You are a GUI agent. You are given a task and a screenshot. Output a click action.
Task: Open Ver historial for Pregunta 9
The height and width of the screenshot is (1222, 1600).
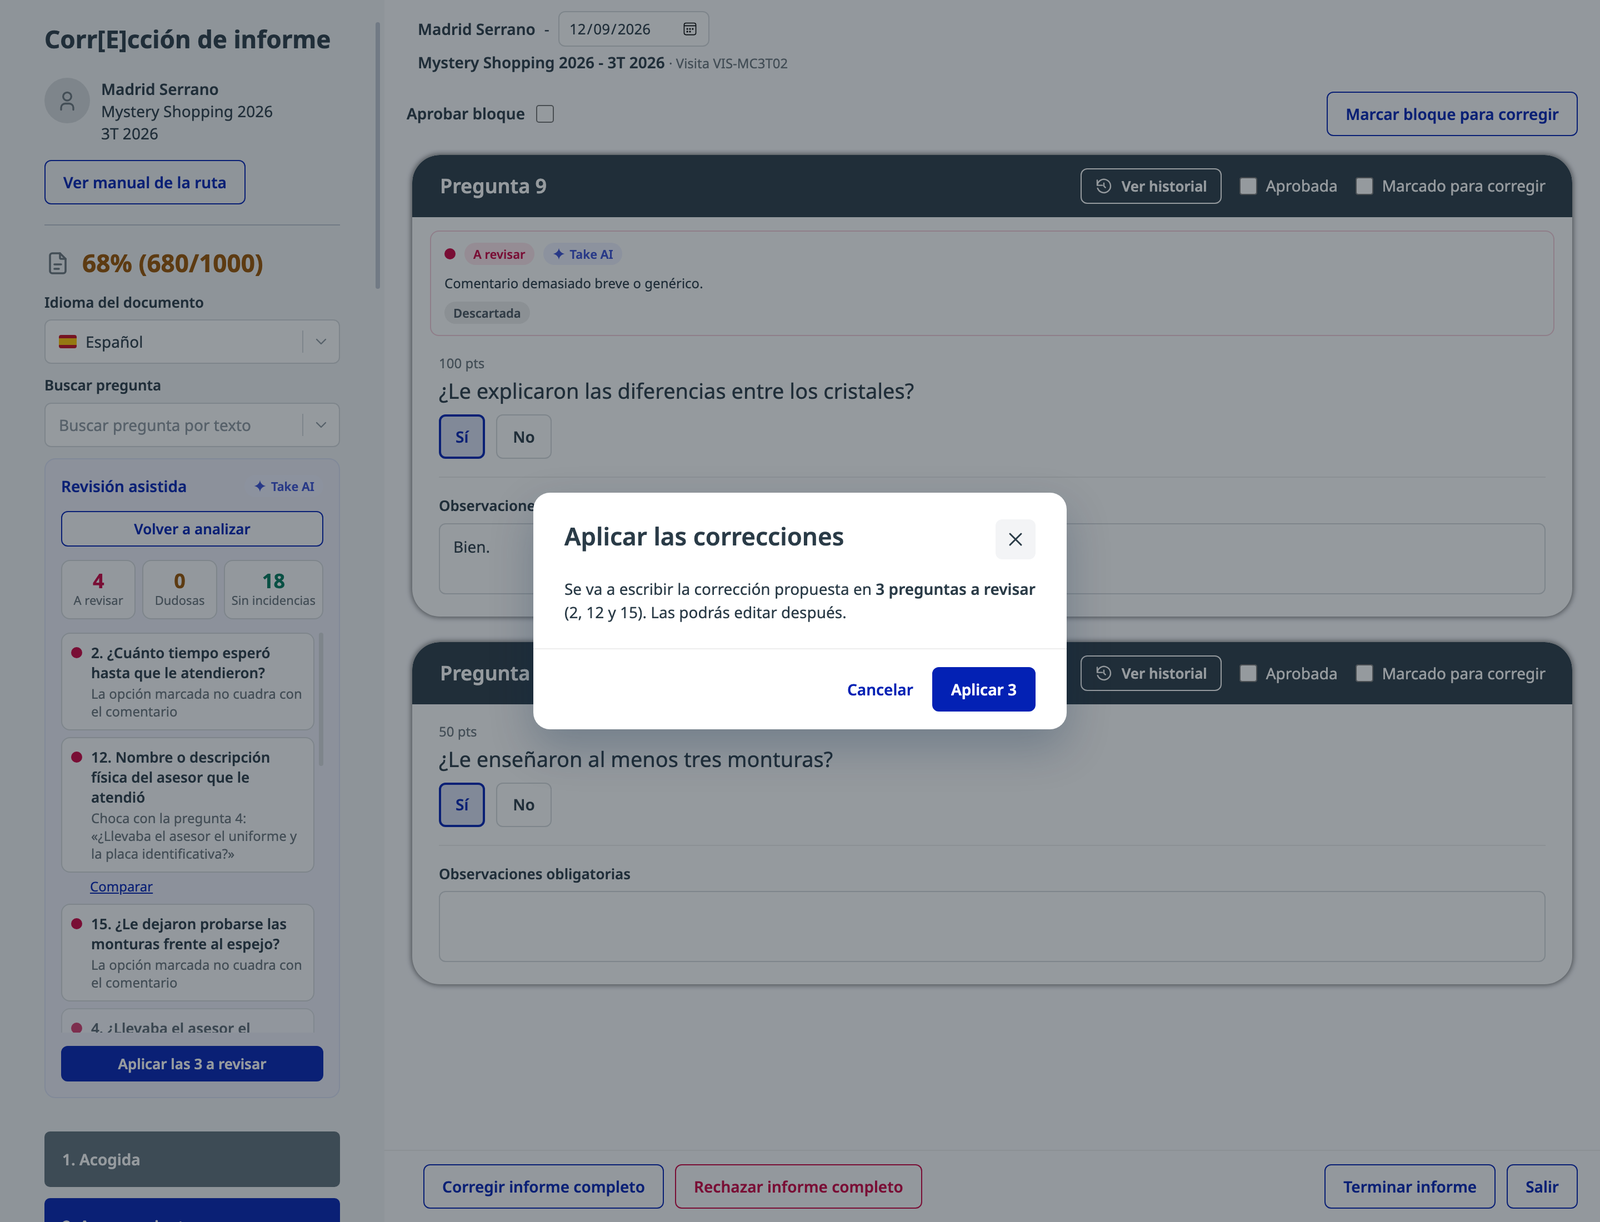click(1151, 186)
